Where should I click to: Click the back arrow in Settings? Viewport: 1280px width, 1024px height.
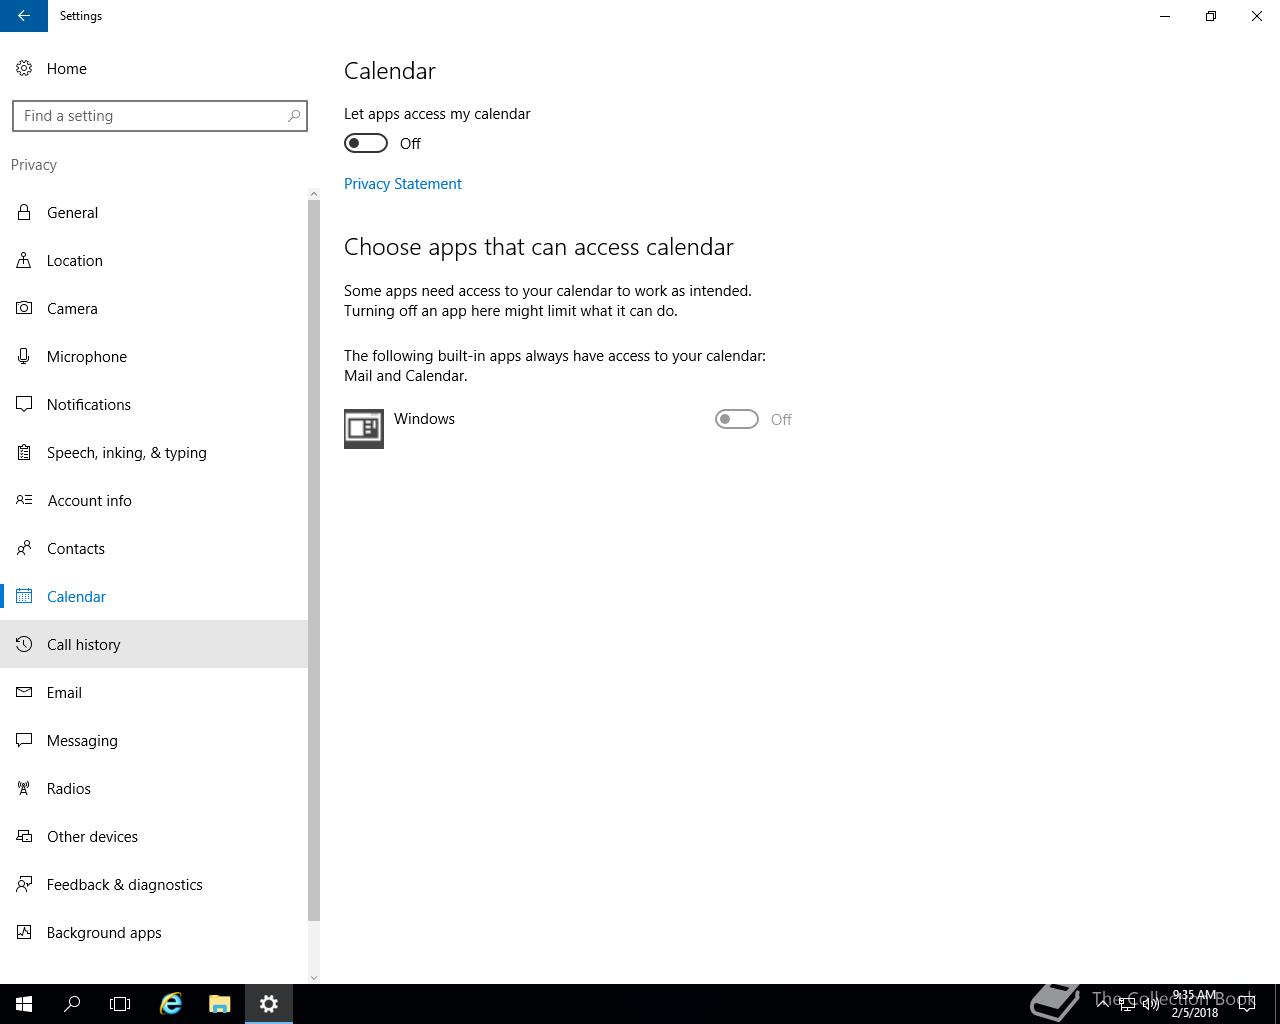click(24, 16)
